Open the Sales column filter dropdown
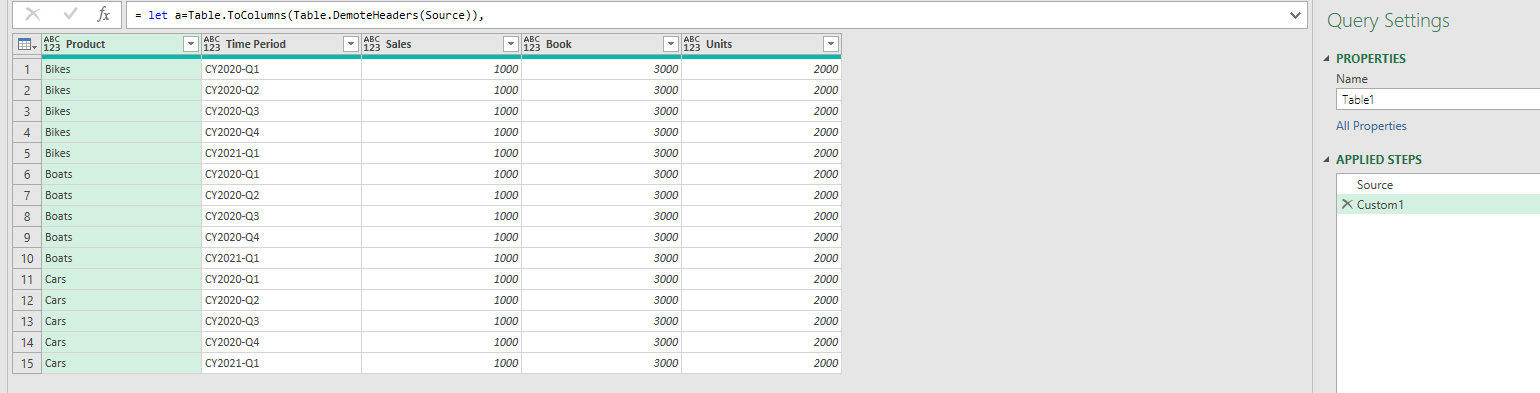The height and width of the screenshot is (393, 1540). 510,44
